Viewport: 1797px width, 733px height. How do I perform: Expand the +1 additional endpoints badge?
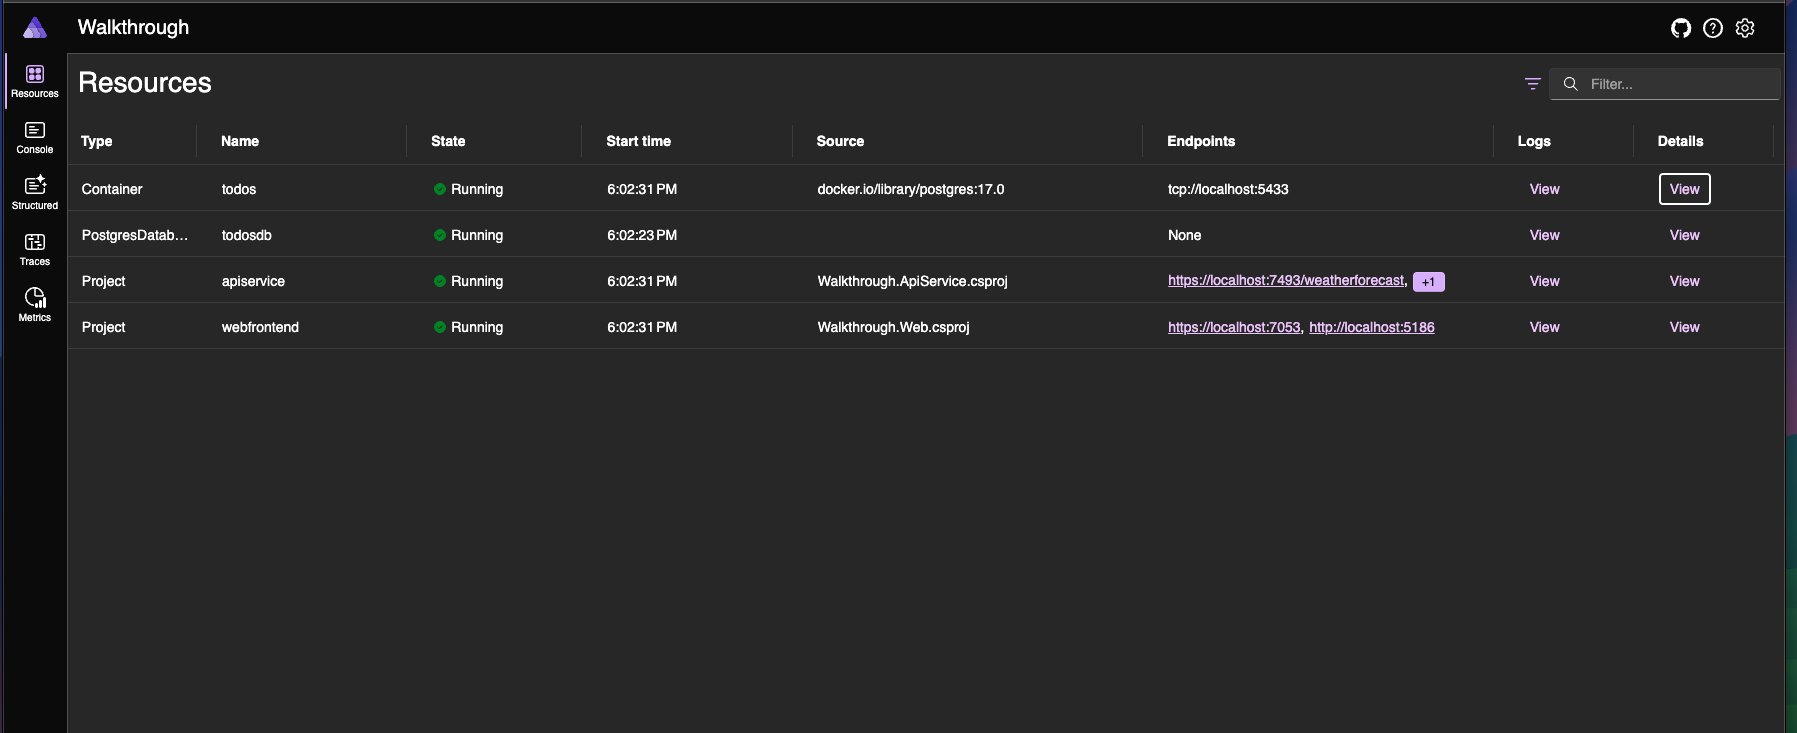click(1428, 282)
